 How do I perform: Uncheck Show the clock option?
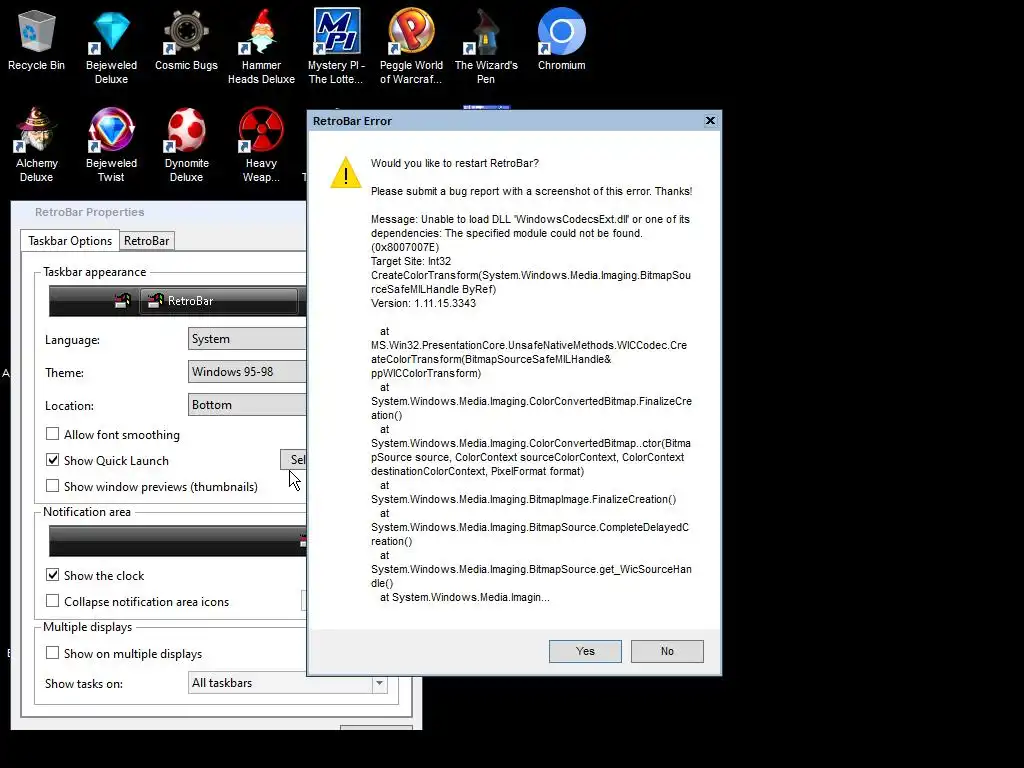[52, 575]
